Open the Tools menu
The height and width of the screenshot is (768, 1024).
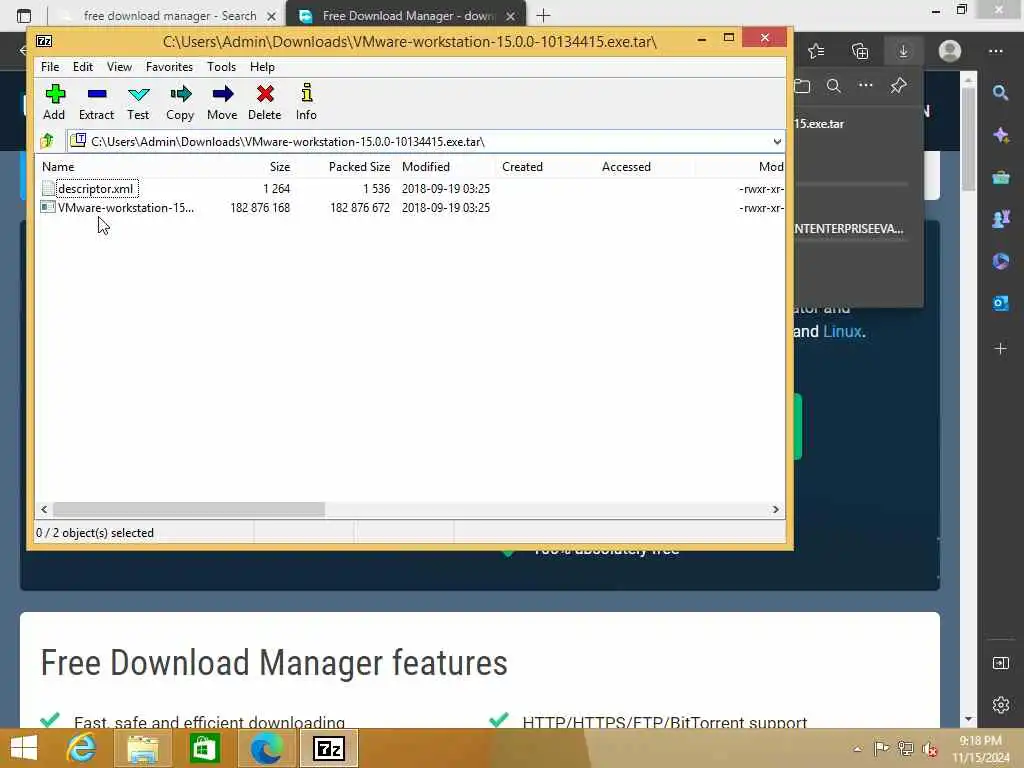click(221, 67)
